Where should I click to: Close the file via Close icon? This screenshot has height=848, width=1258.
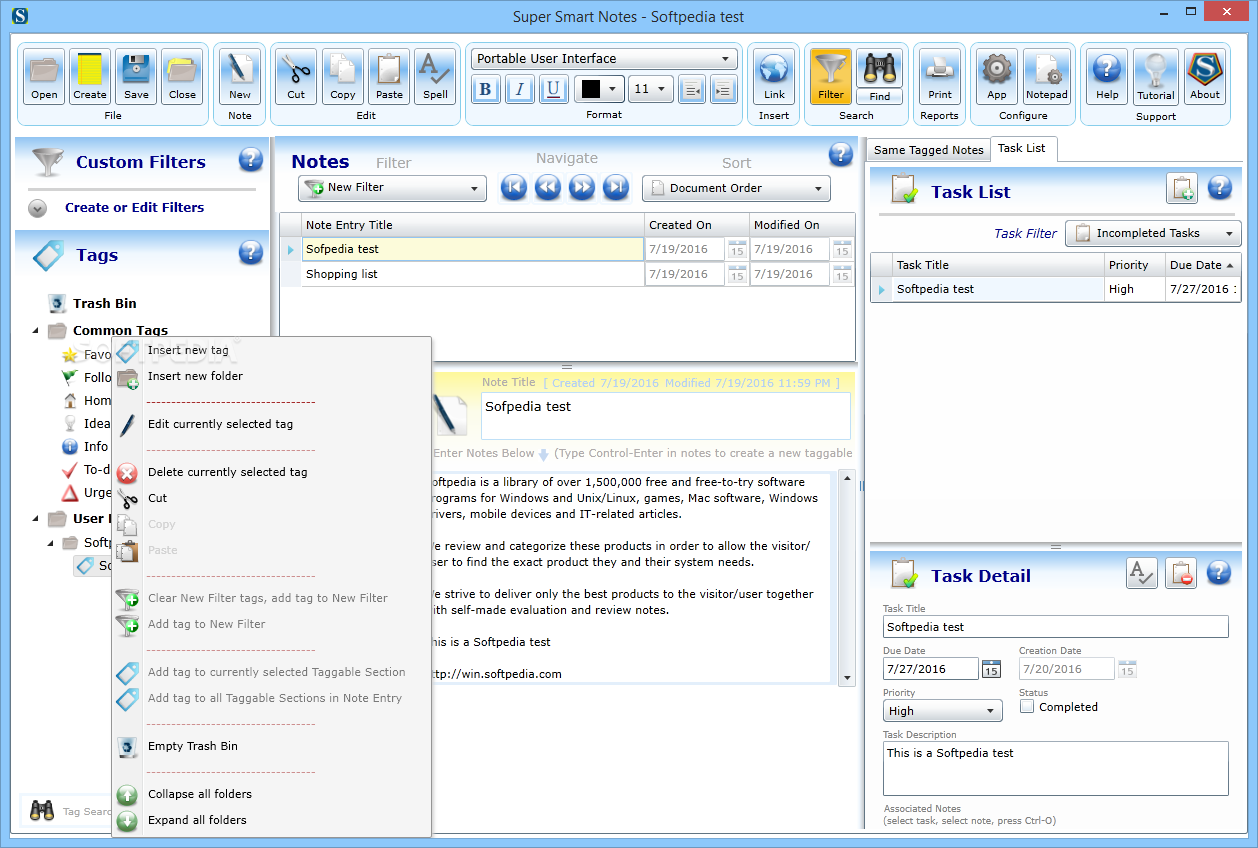point(182,76)
